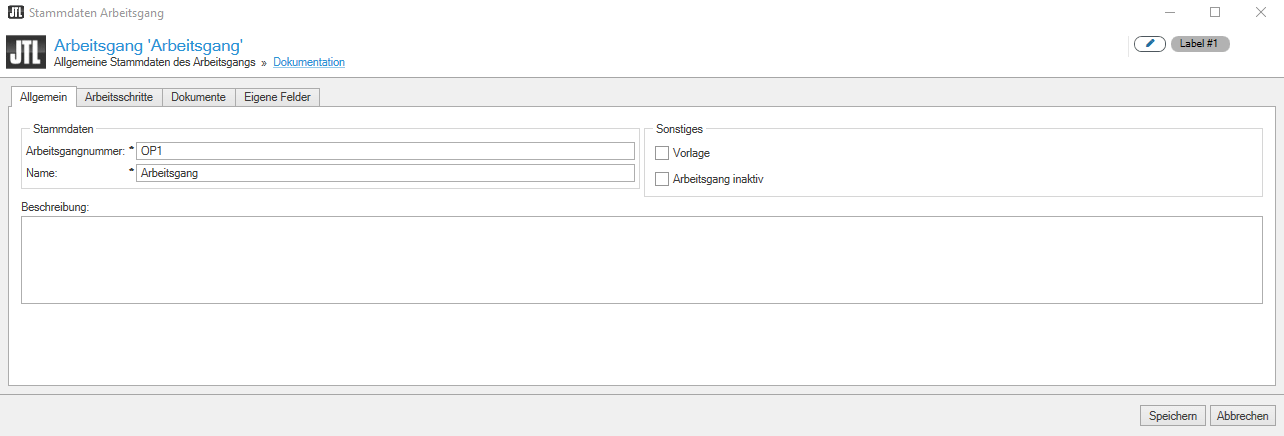Go to the Eigene Felder tab
Image resolution: width=1284 pixels, height=436 pixels.
pos(277,97)
